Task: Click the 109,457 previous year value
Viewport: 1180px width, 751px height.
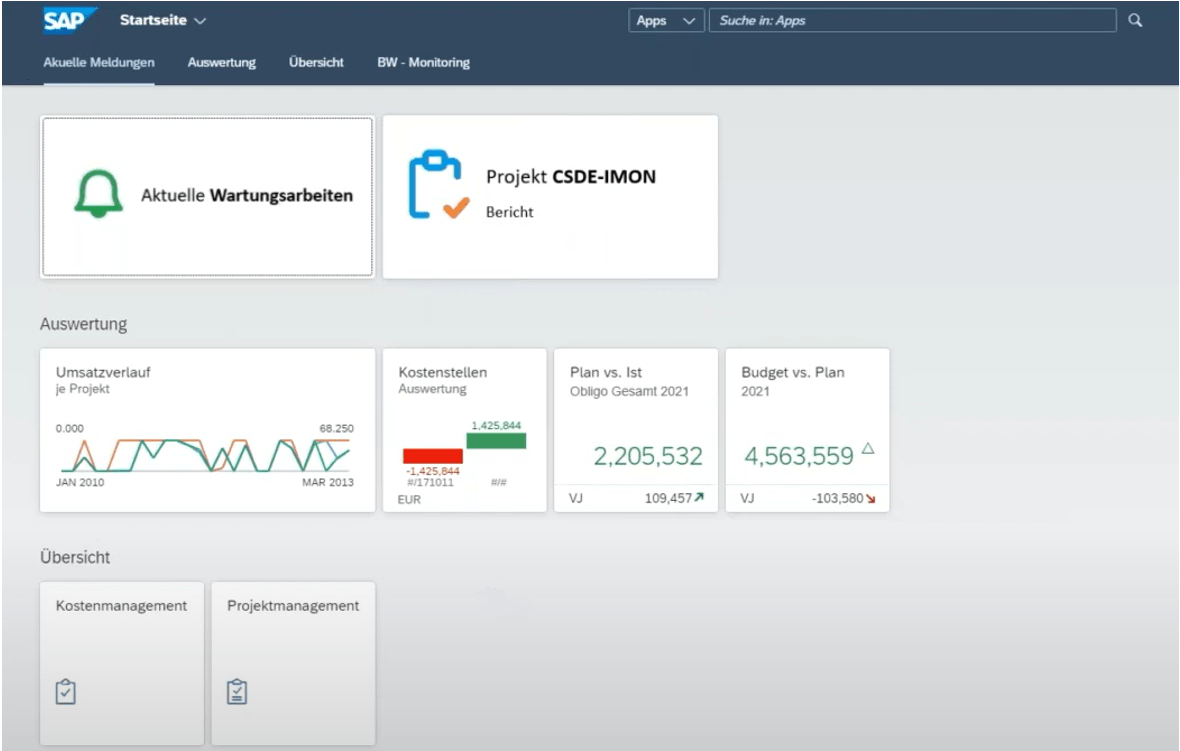Action: 668,498
